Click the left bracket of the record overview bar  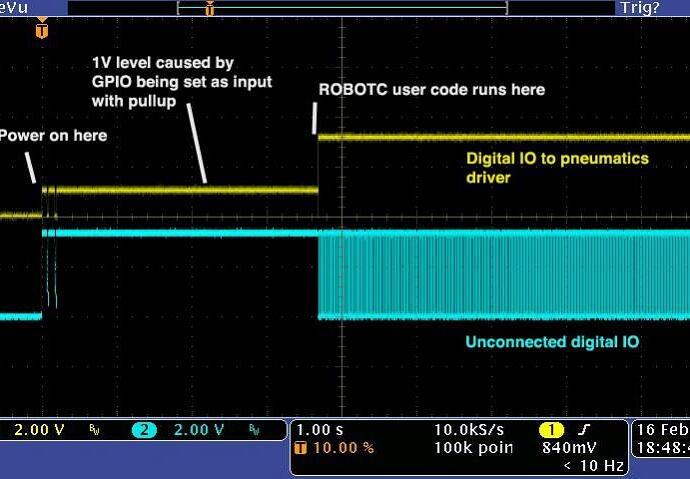[179, 8]
